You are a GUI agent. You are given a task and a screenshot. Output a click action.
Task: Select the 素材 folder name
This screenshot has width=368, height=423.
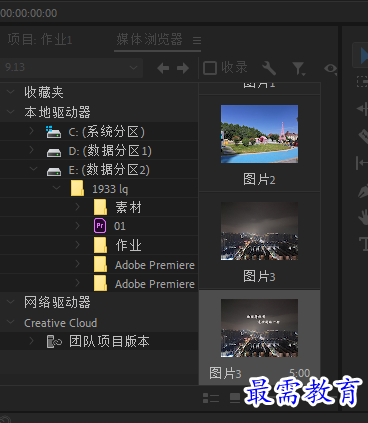[x=128, y=207]
